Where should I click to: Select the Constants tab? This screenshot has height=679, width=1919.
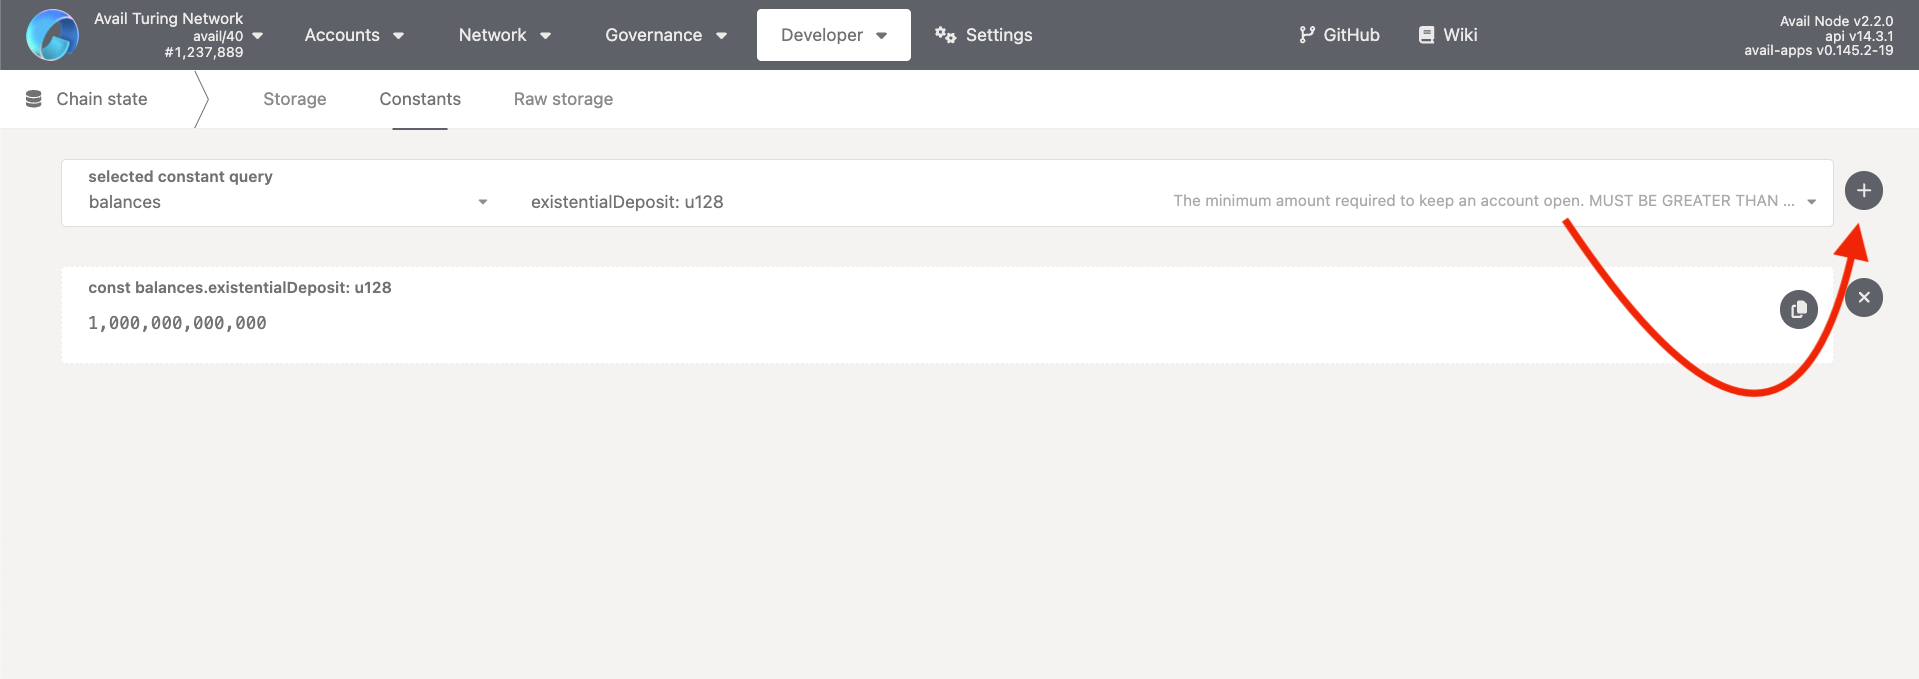[x=420, y=99]
